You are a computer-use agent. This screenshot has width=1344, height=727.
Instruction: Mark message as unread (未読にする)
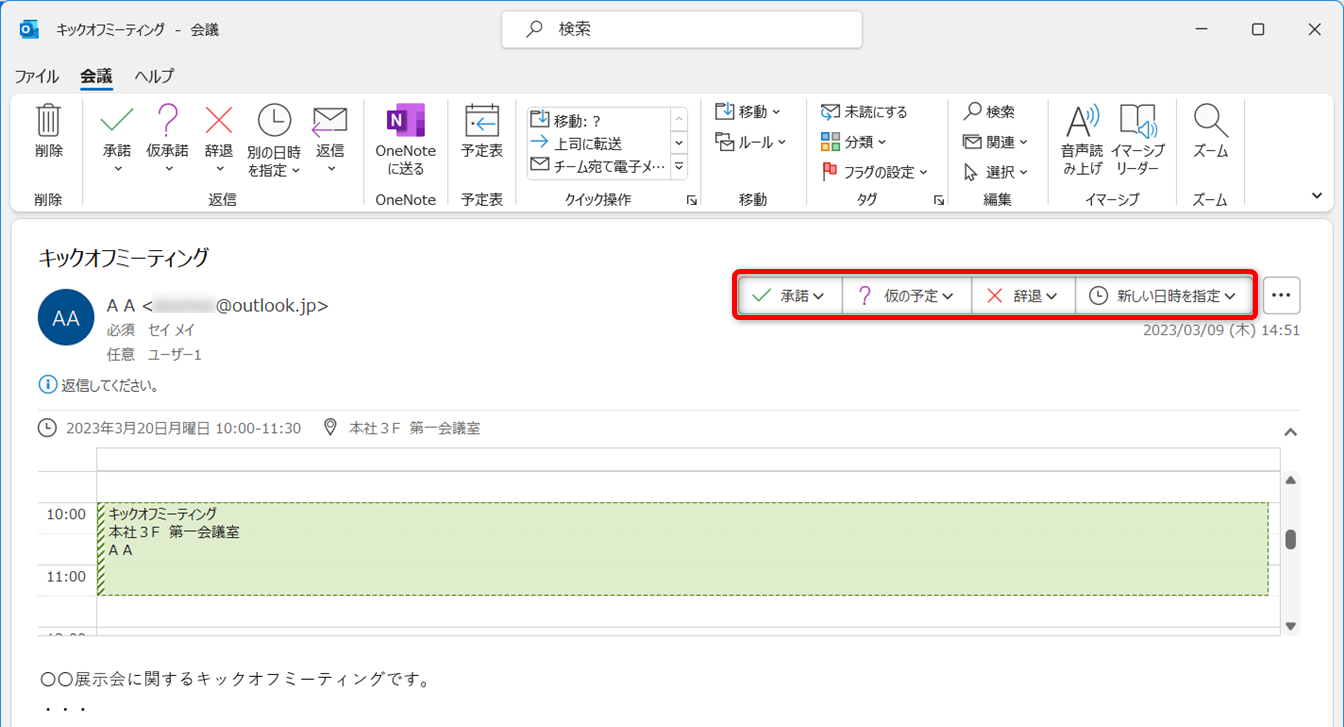pyautogui.click(x=865, y=112)
